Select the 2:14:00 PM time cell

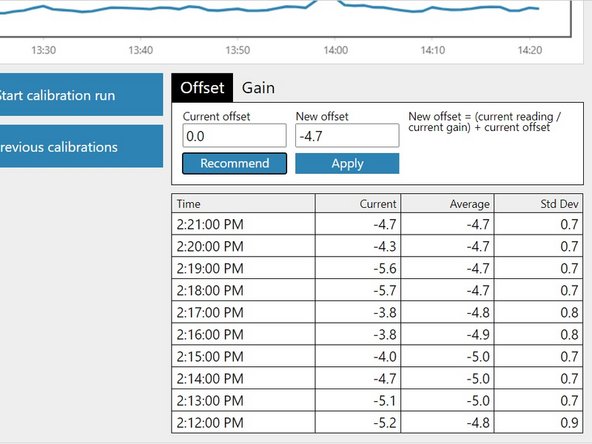[x=243, y=378]
